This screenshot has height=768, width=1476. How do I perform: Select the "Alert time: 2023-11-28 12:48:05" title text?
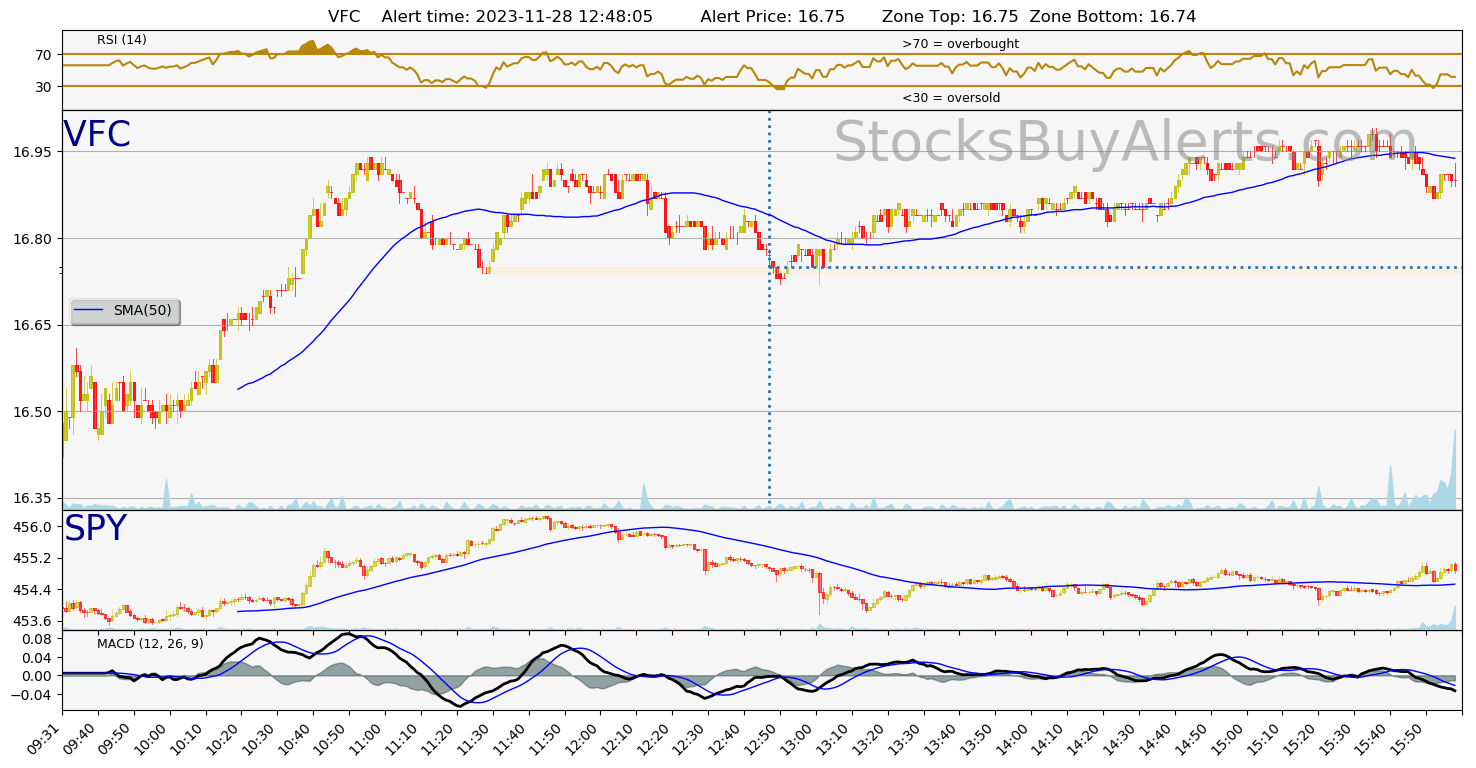click(517, 17)
